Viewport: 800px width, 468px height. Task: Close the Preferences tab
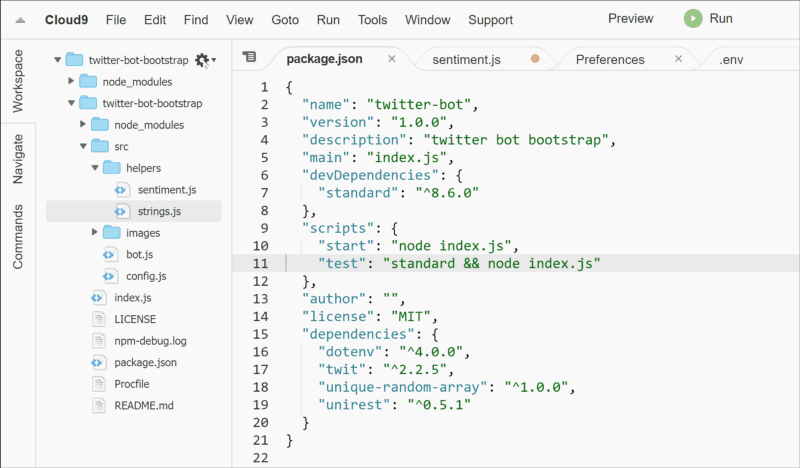pyautogui.click(x=679, y=59)
